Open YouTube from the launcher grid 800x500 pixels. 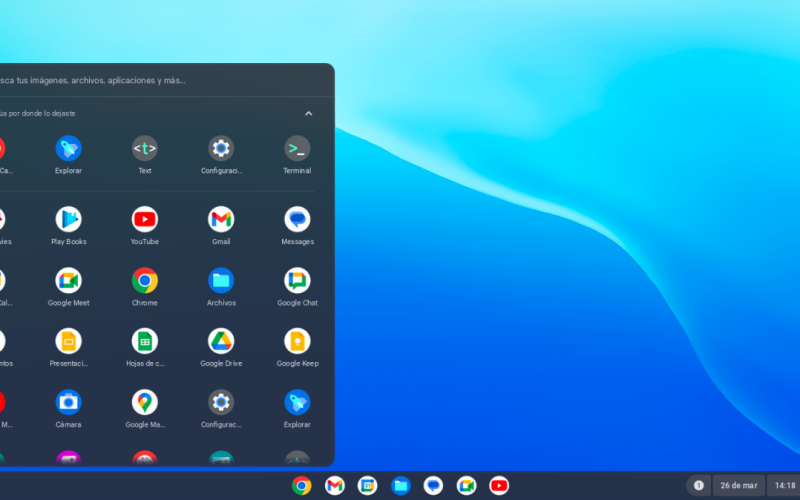click(144, 219)
